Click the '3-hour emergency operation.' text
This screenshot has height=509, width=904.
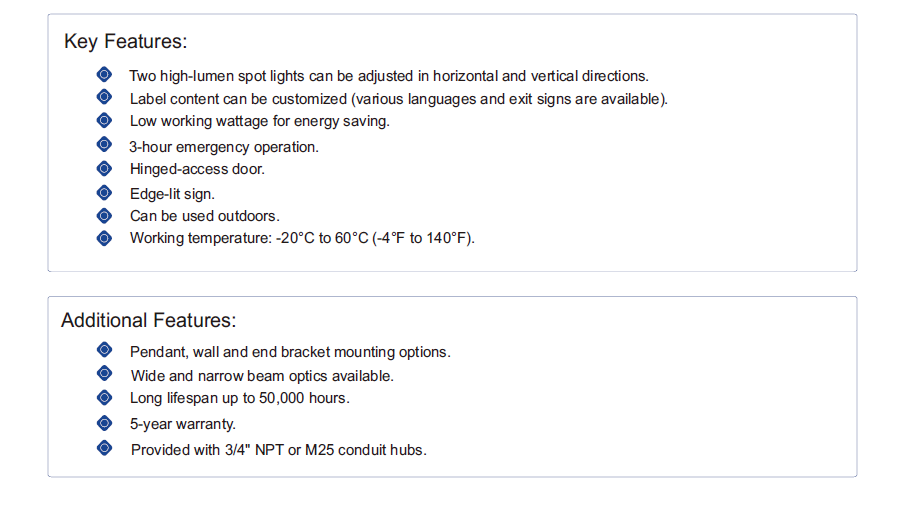pos(224,147)
